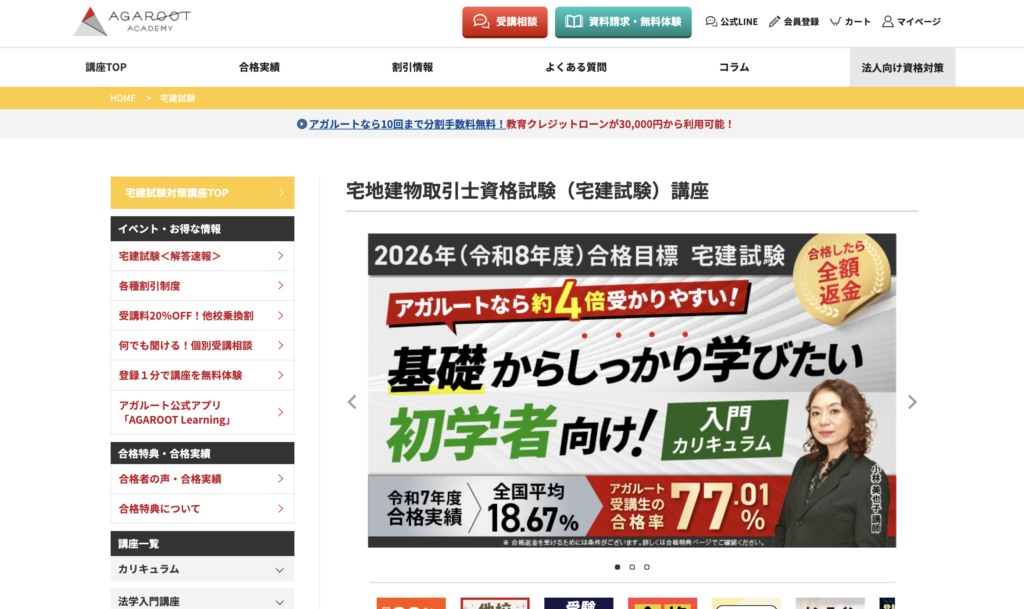Image resolution: width=1024 pixels, height=609 pixels.
Task: Select the third carousel dot indicator
Action: [x=647, y=567]
